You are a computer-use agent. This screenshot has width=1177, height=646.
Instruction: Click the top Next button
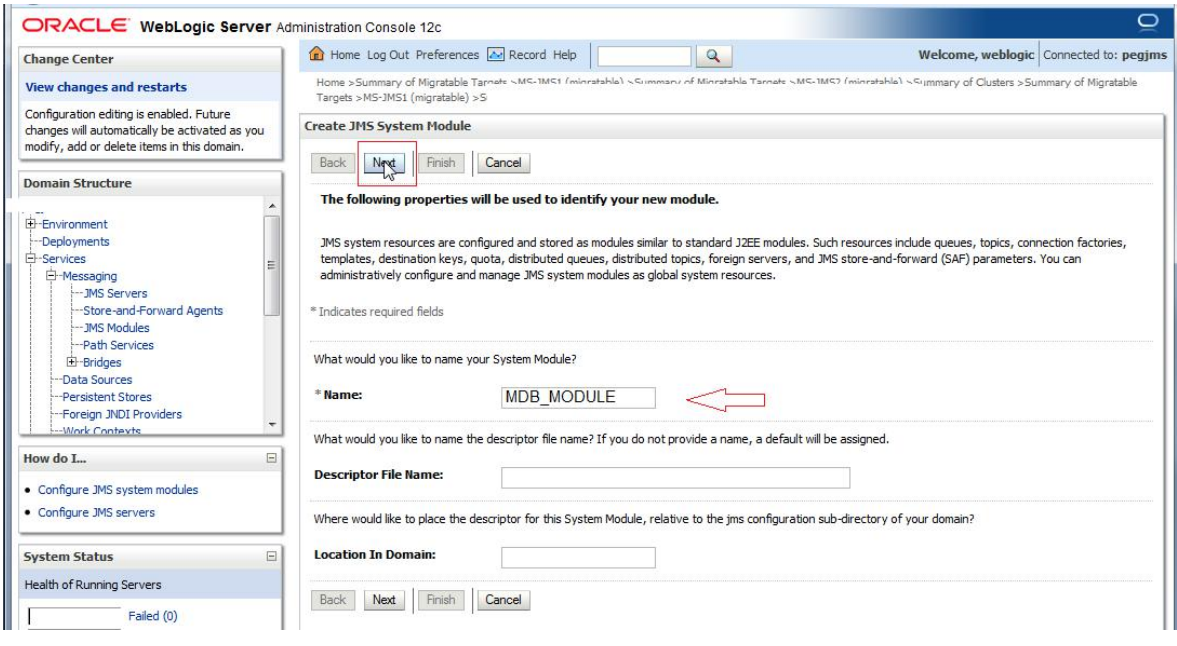click(384, 163)
